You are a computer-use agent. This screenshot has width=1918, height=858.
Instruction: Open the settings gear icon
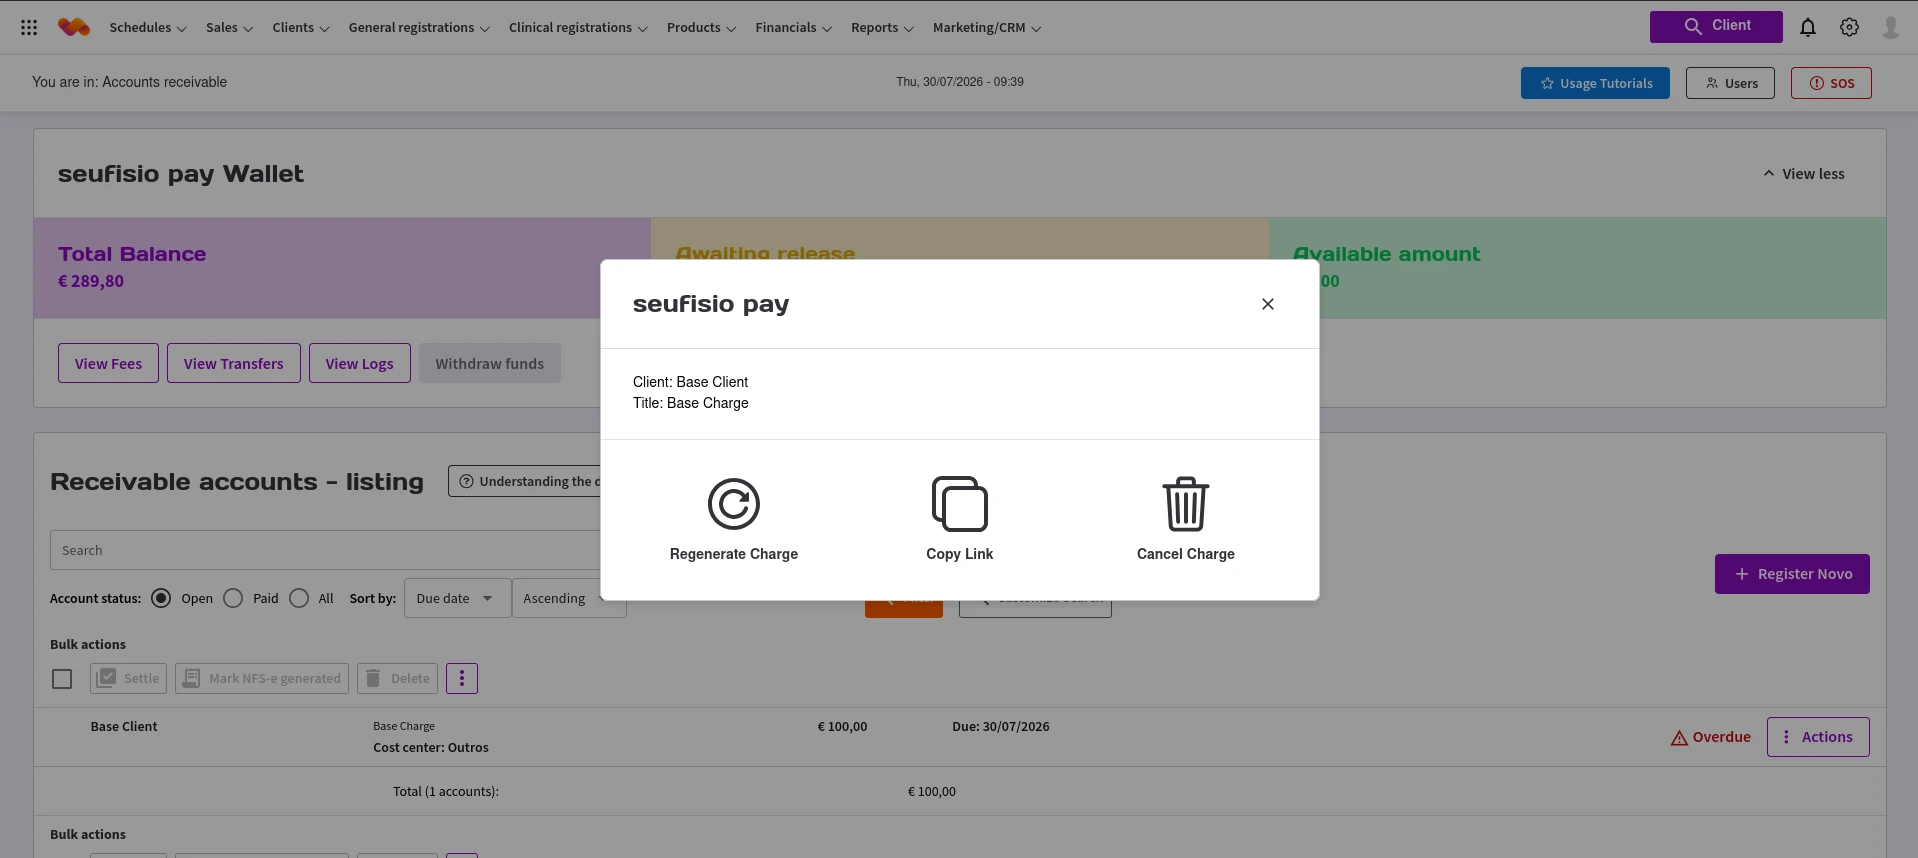tap(1850, 28)
